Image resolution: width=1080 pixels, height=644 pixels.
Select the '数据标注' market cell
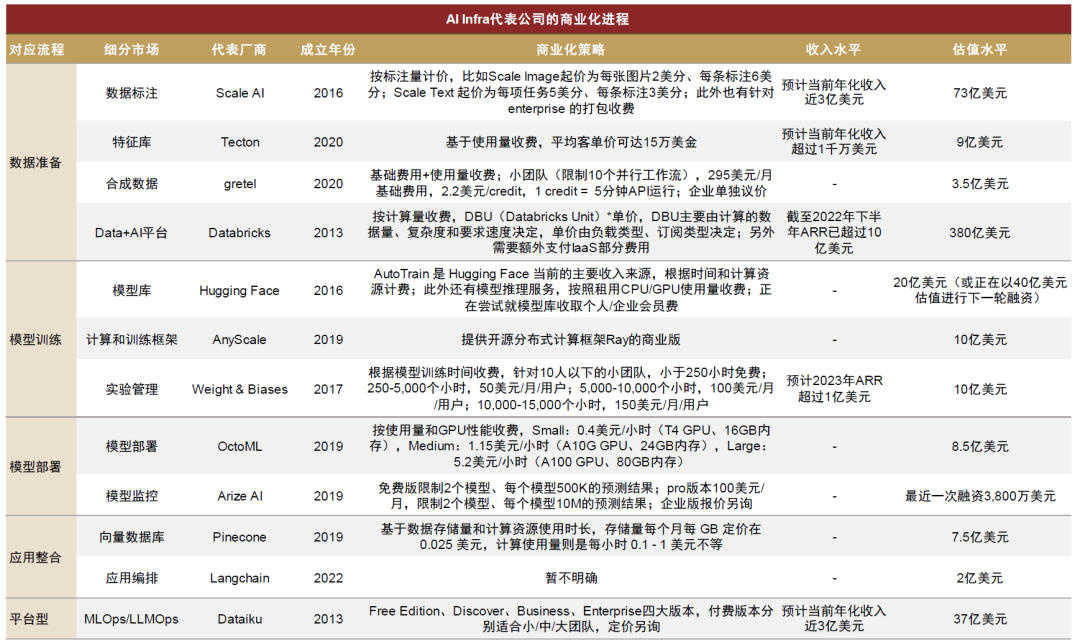[132, 93]
